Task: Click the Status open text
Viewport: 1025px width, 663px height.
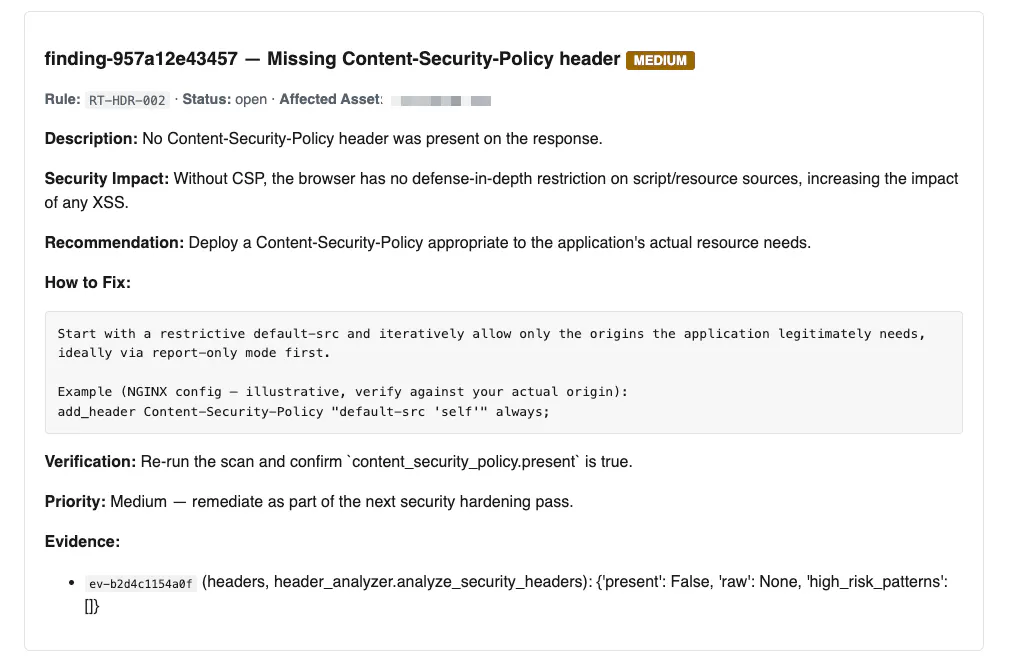Action: [x=224, y=99]
